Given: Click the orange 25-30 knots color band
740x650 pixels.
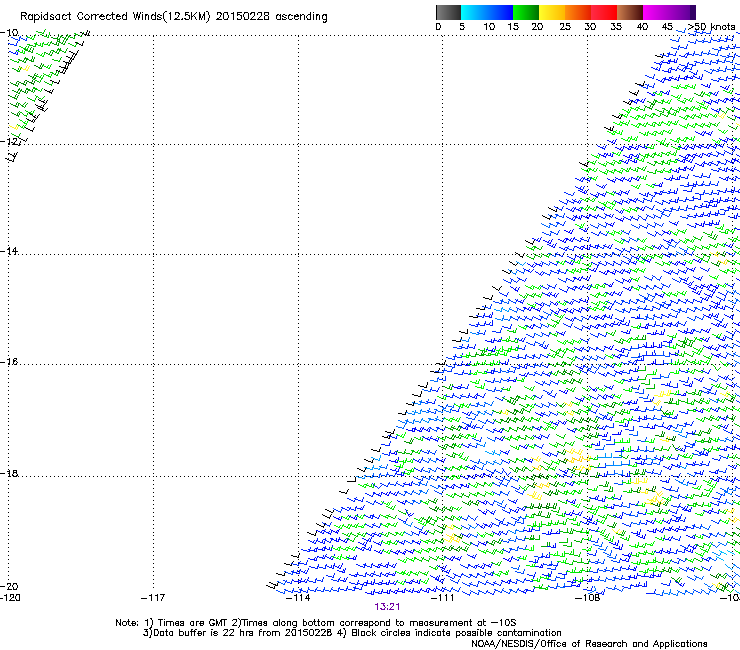Looking at the screenshot, I should click(x=578, y=12).
